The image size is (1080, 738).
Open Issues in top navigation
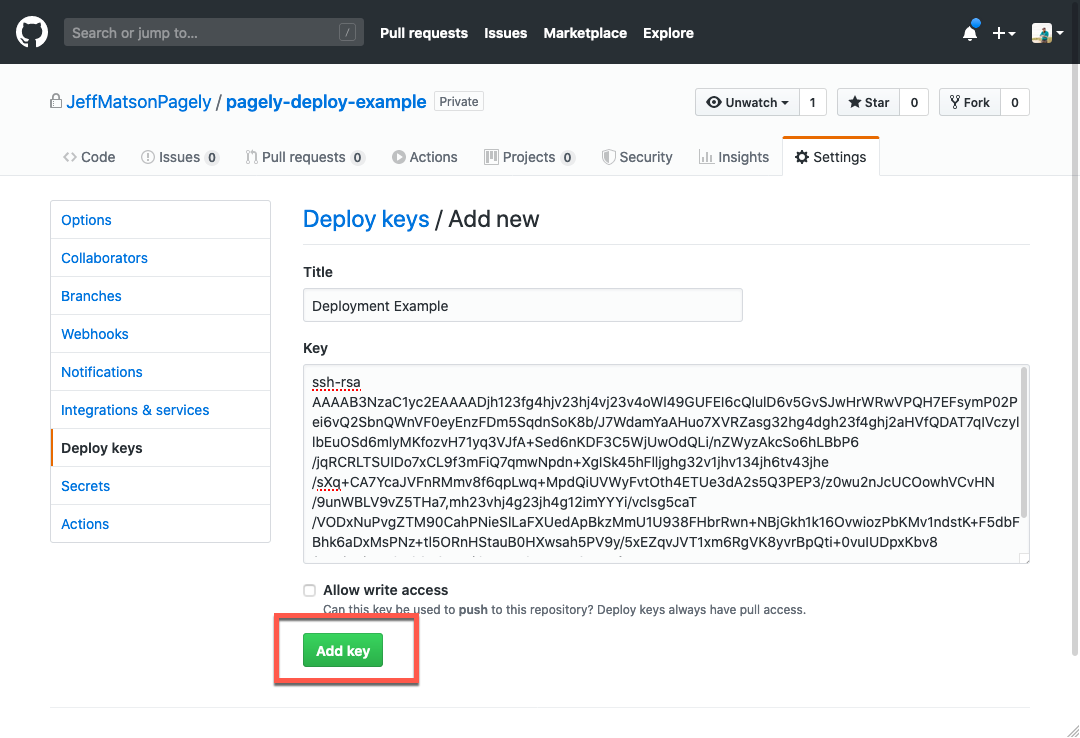point(506,33)
